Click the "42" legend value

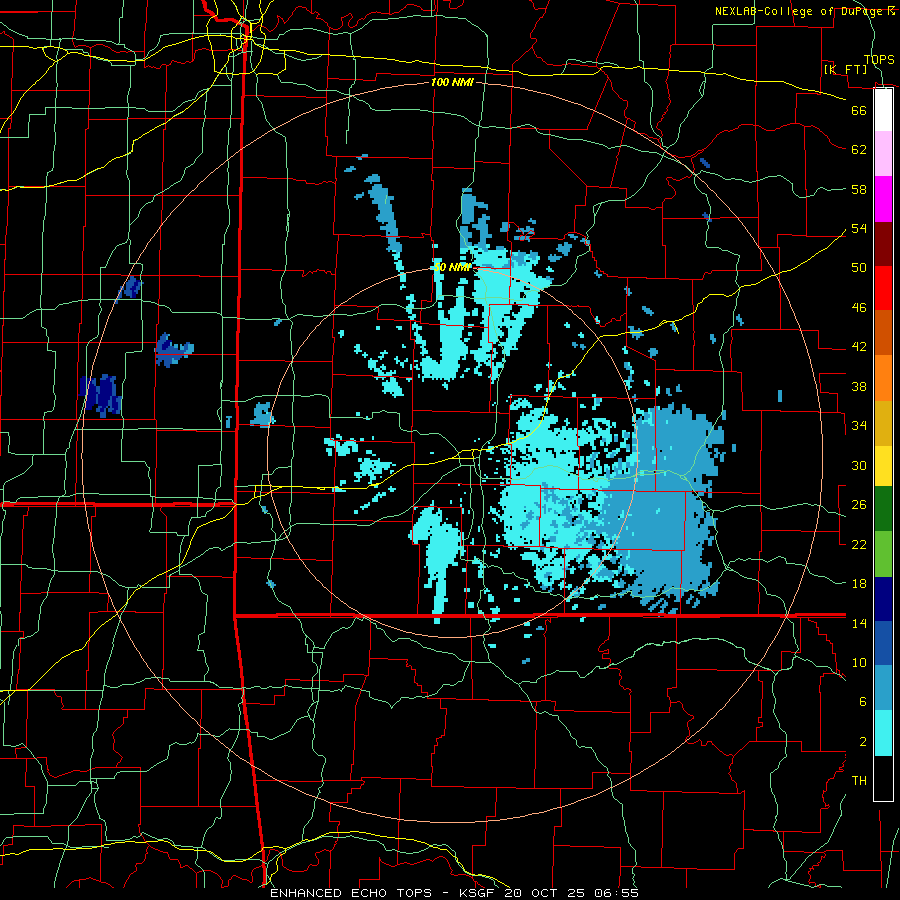tap(859, 347)
